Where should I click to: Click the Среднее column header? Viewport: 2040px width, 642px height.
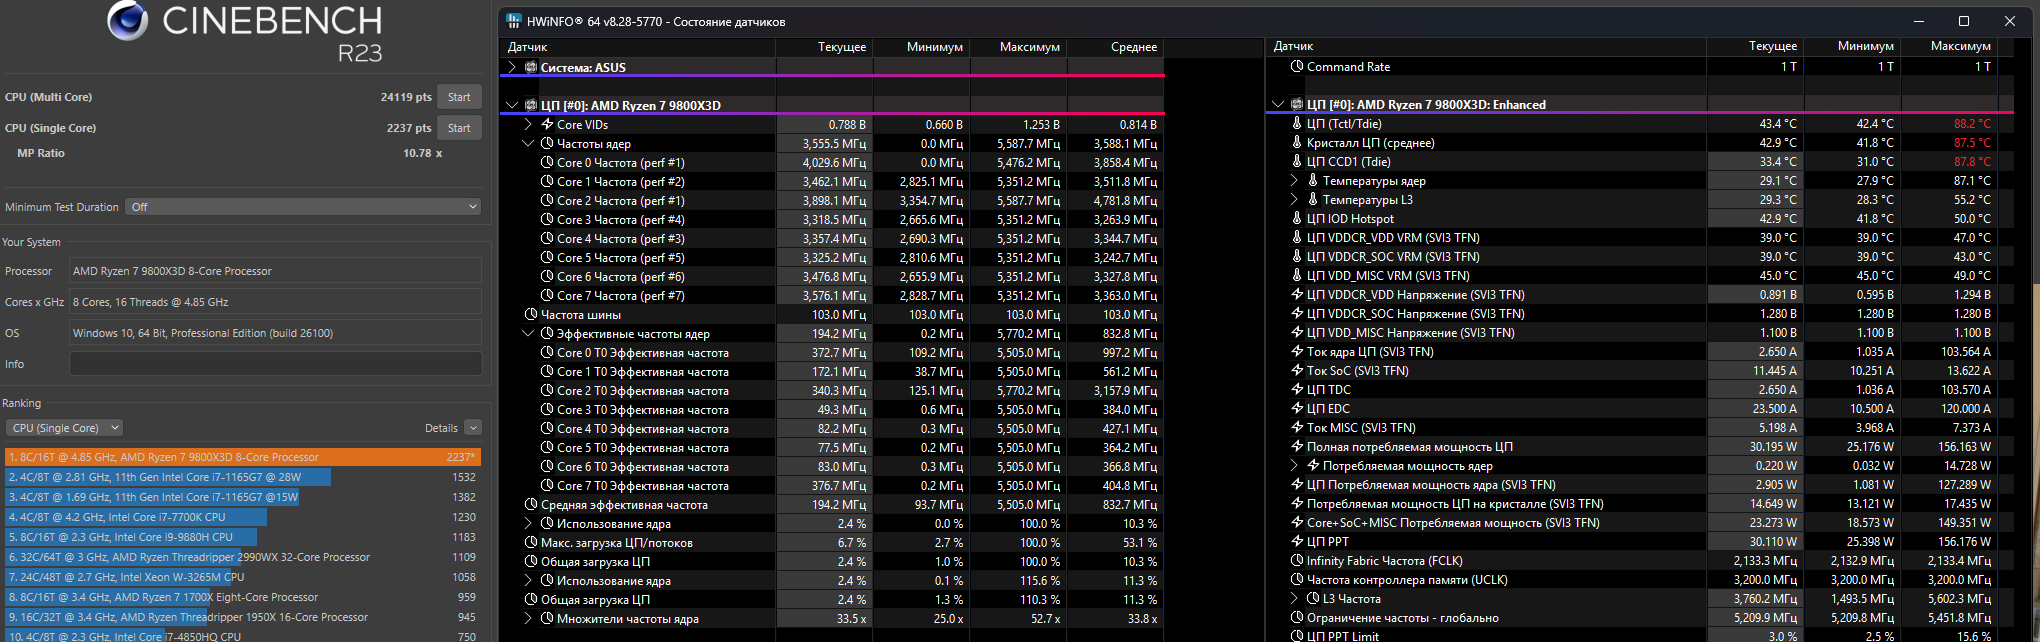pyautogui.click(x=1116, y=47)
